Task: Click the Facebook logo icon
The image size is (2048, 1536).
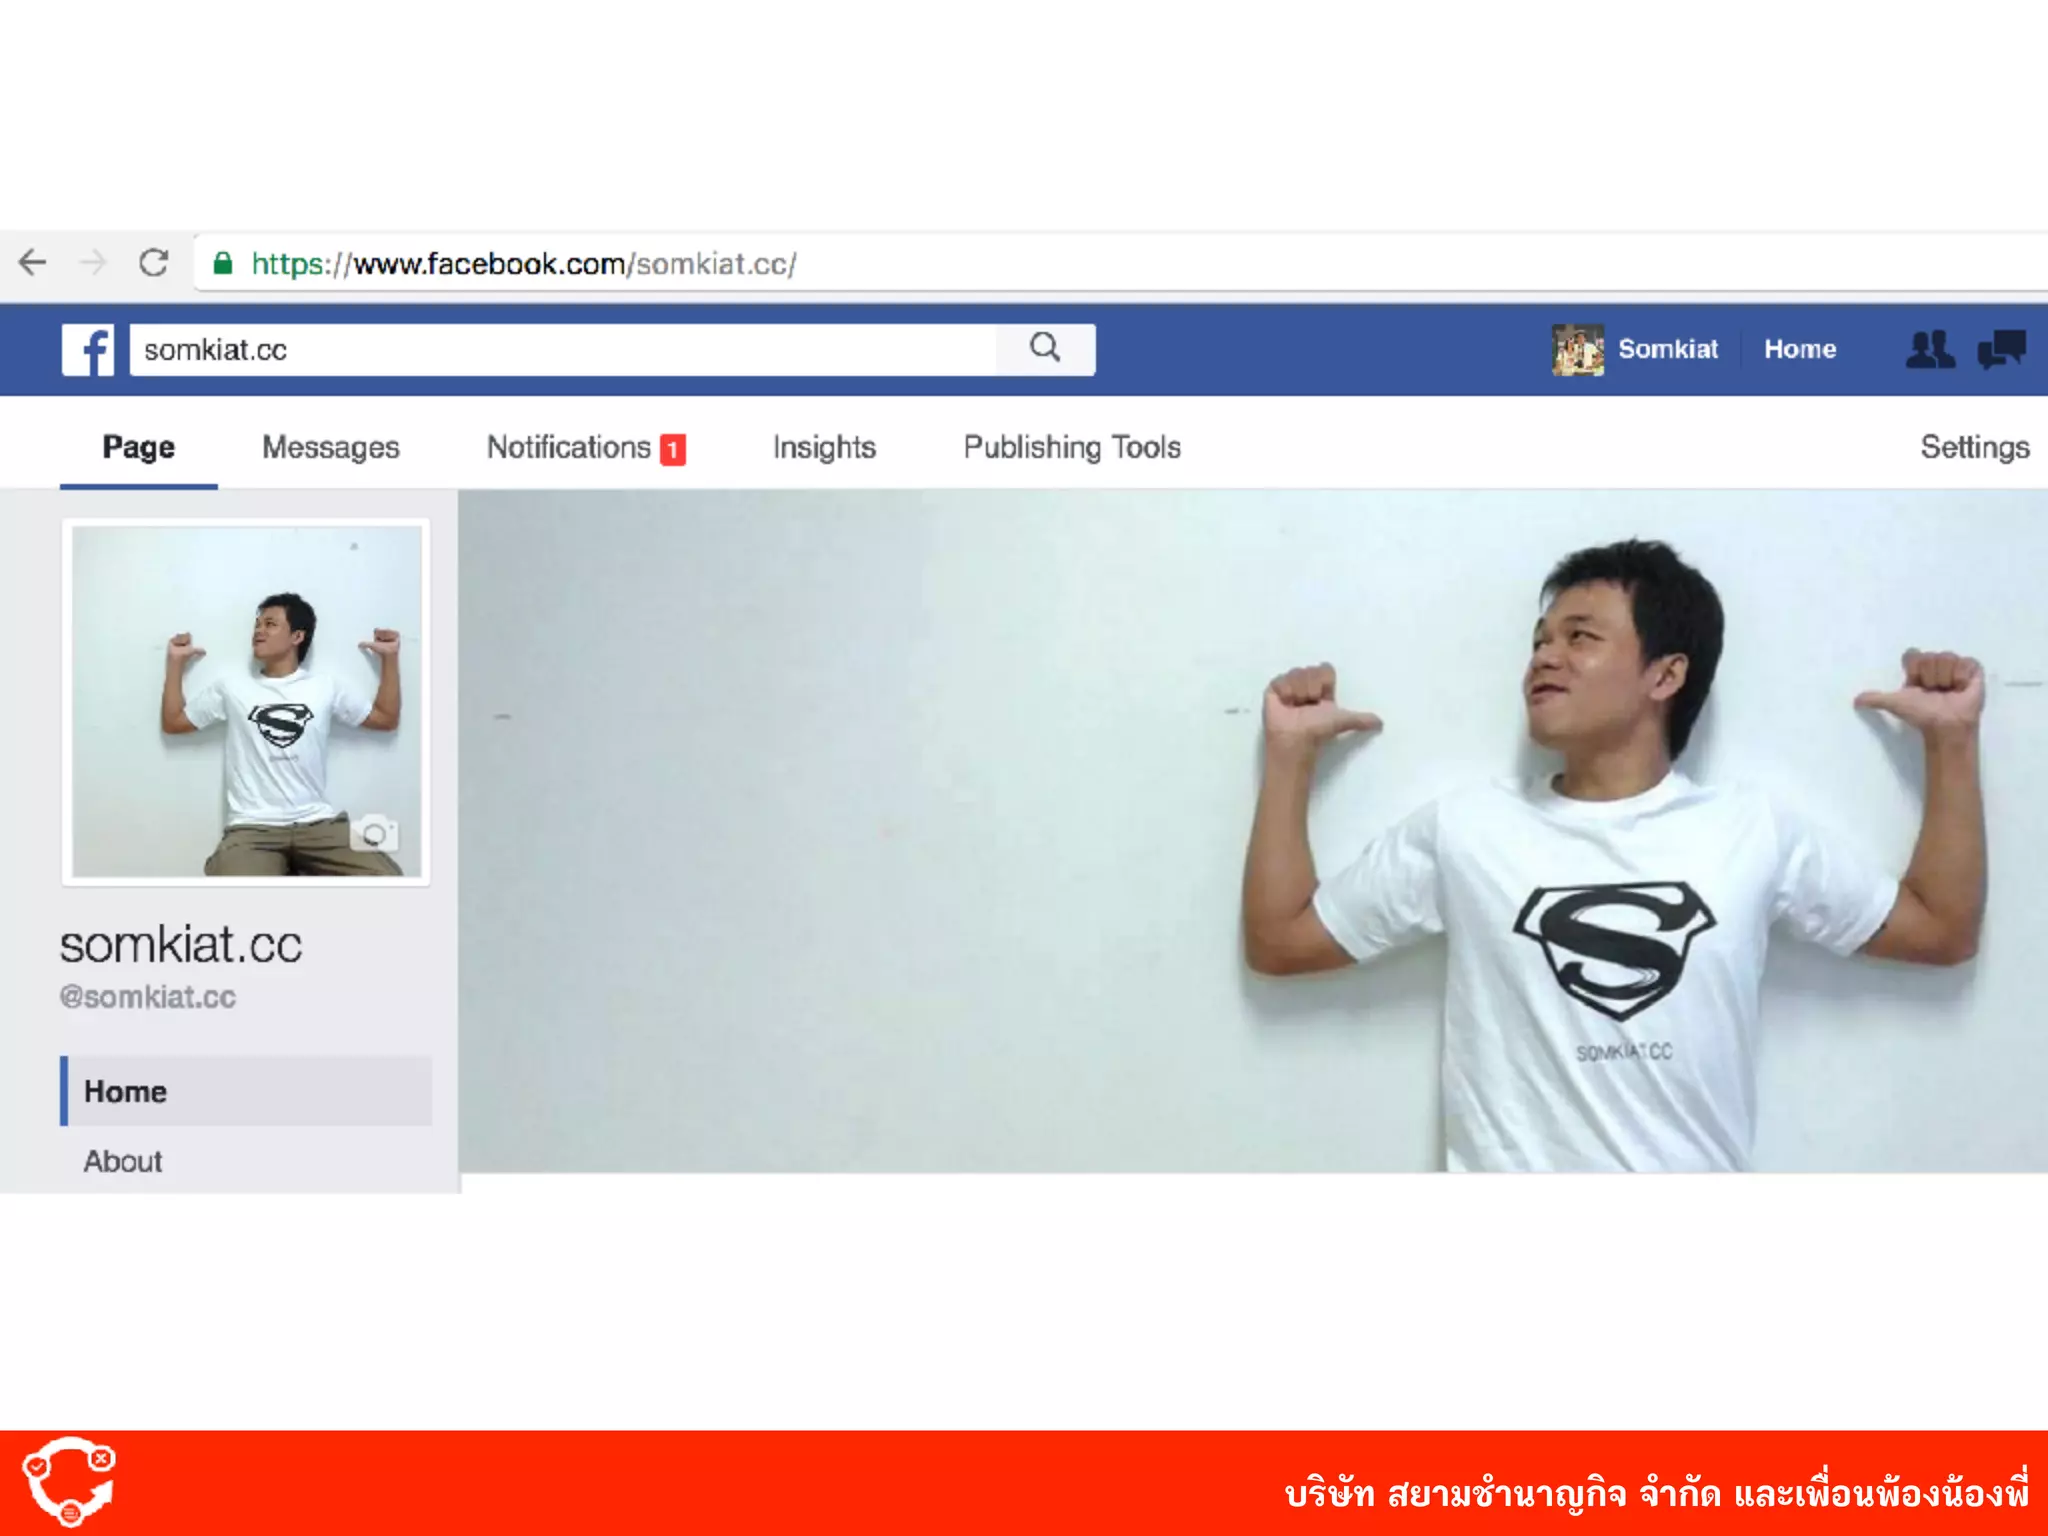Action: coord(88,349)
